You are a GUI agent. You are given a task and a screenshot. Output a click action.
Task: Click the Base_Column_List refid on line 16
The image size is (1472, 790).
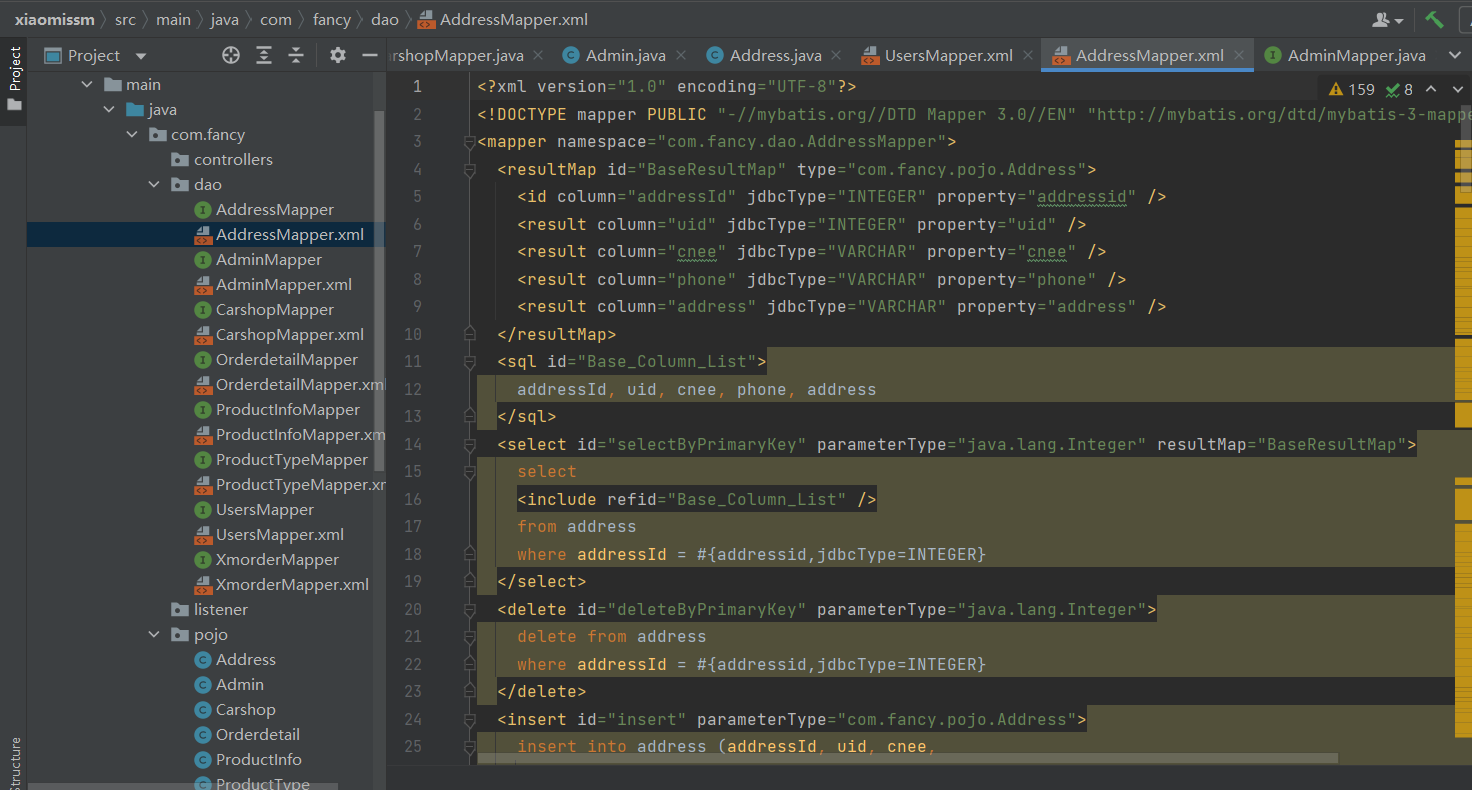762,499
